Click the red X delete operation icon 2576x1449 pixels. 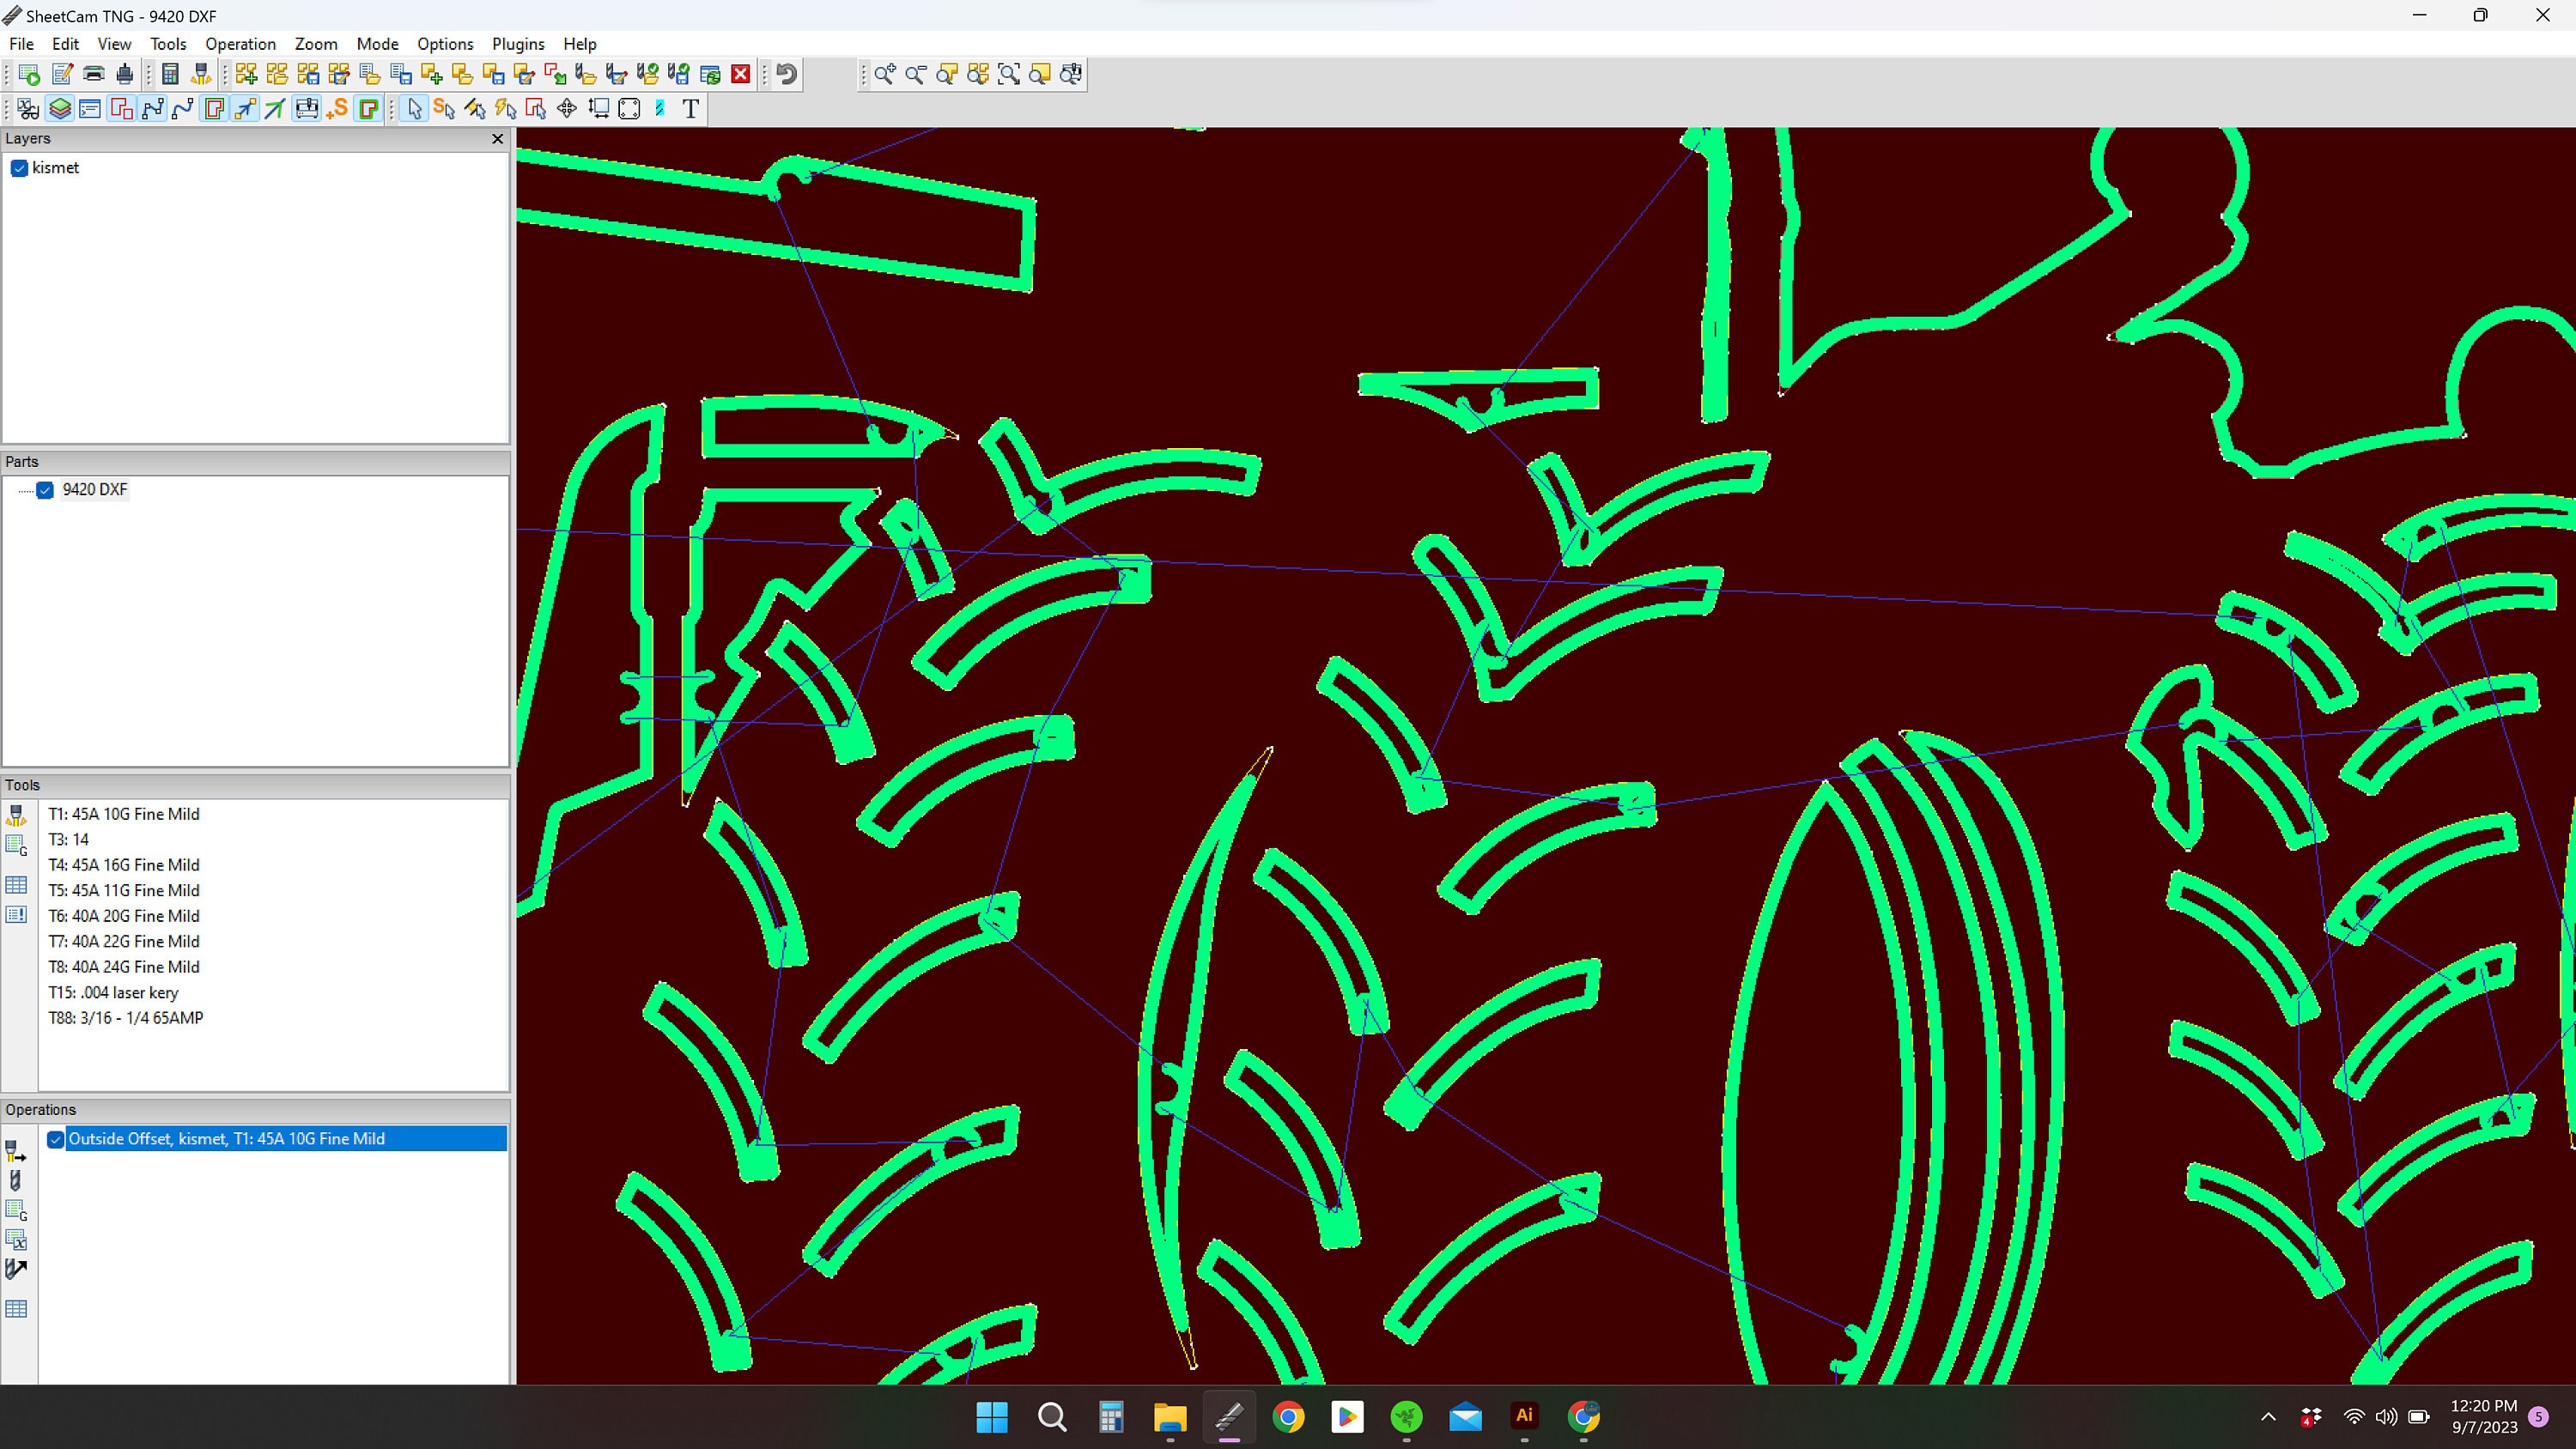coord(740,74)
